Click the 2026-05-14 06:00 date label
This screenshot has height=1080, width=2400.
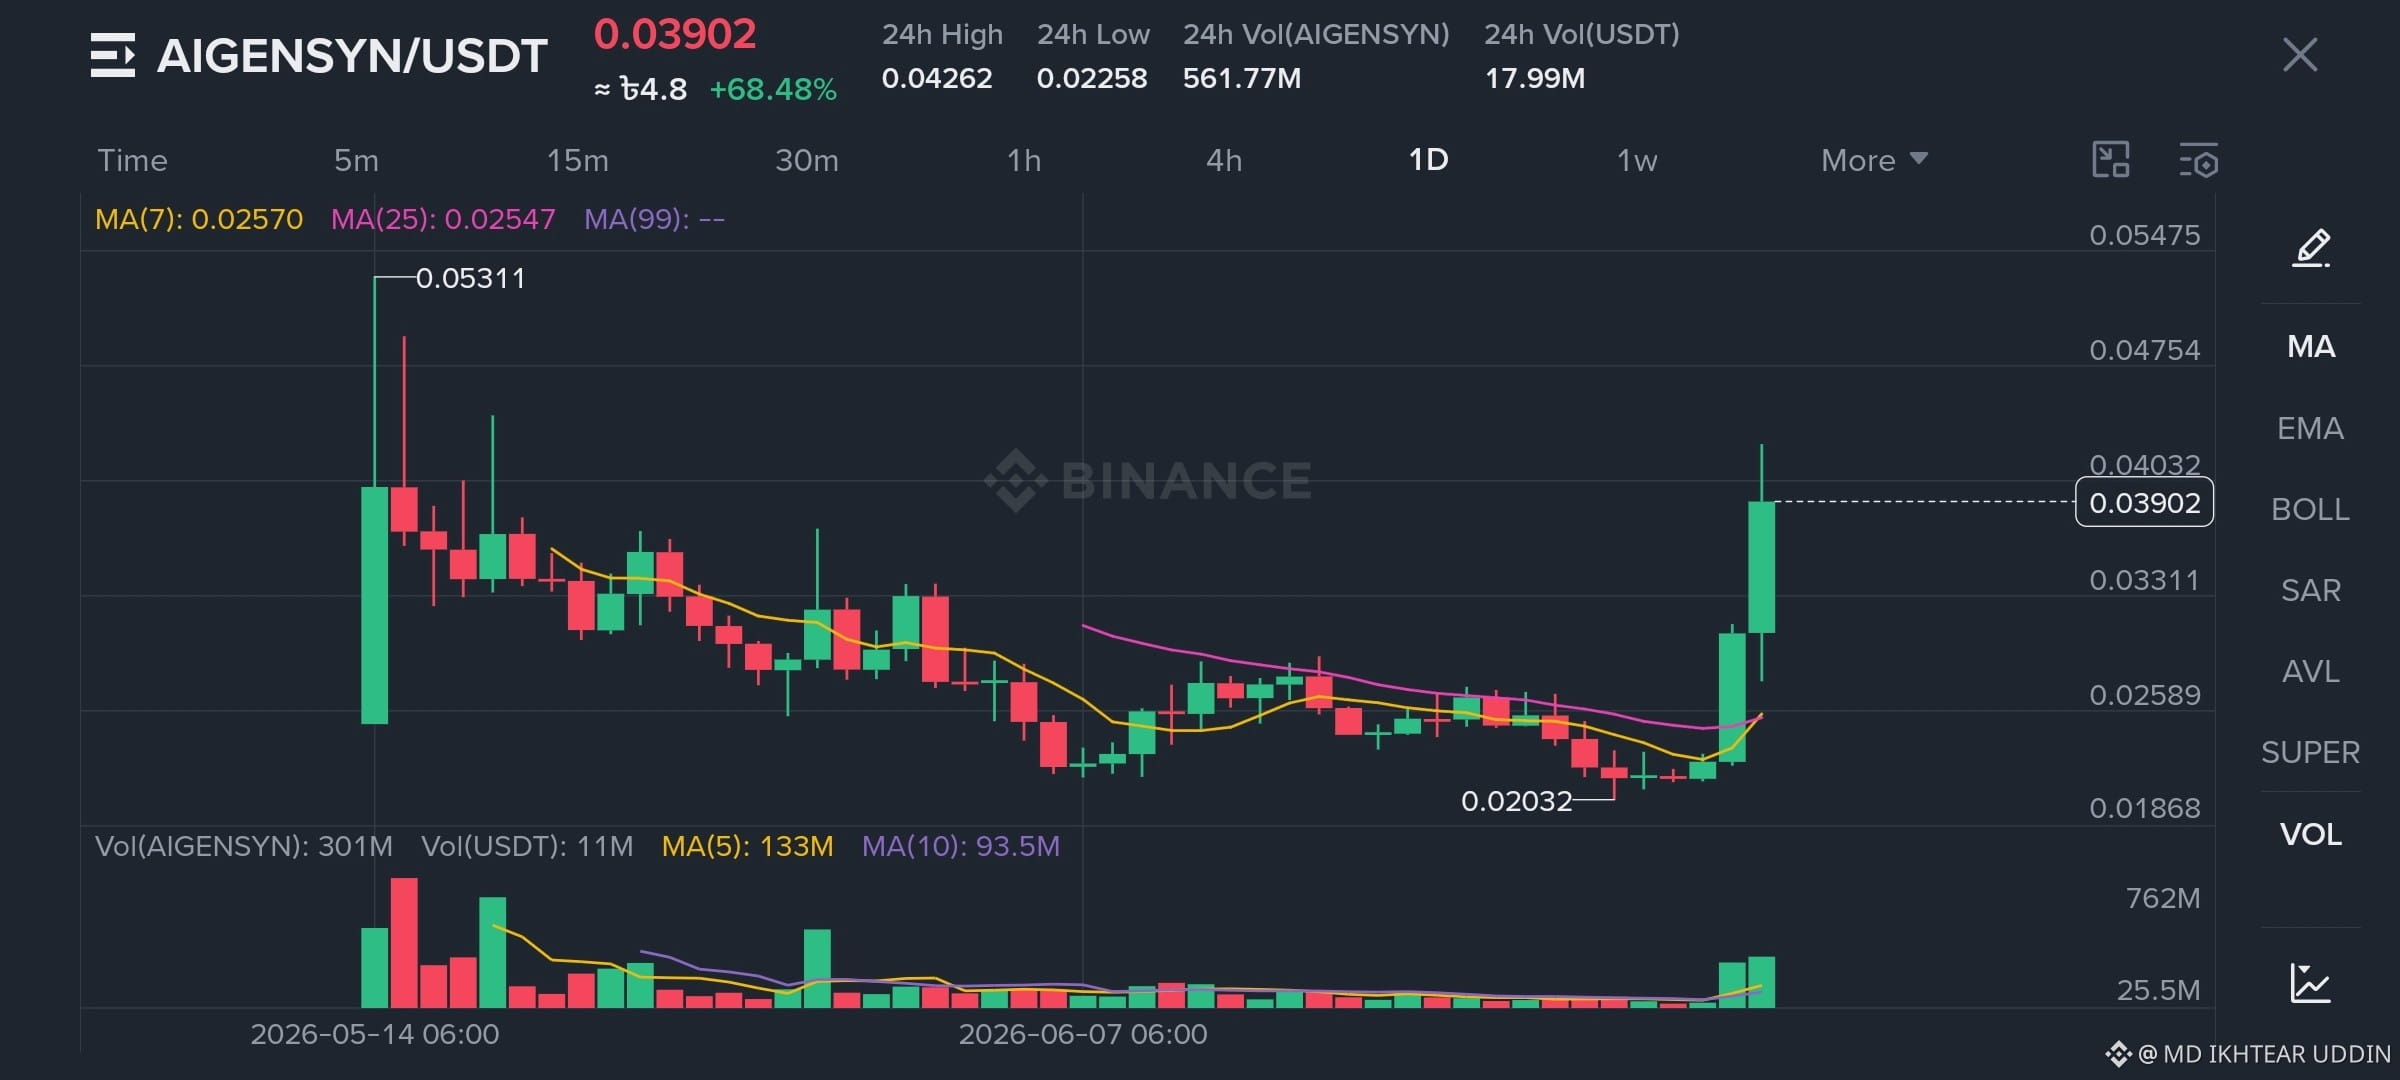point(375,1034)
